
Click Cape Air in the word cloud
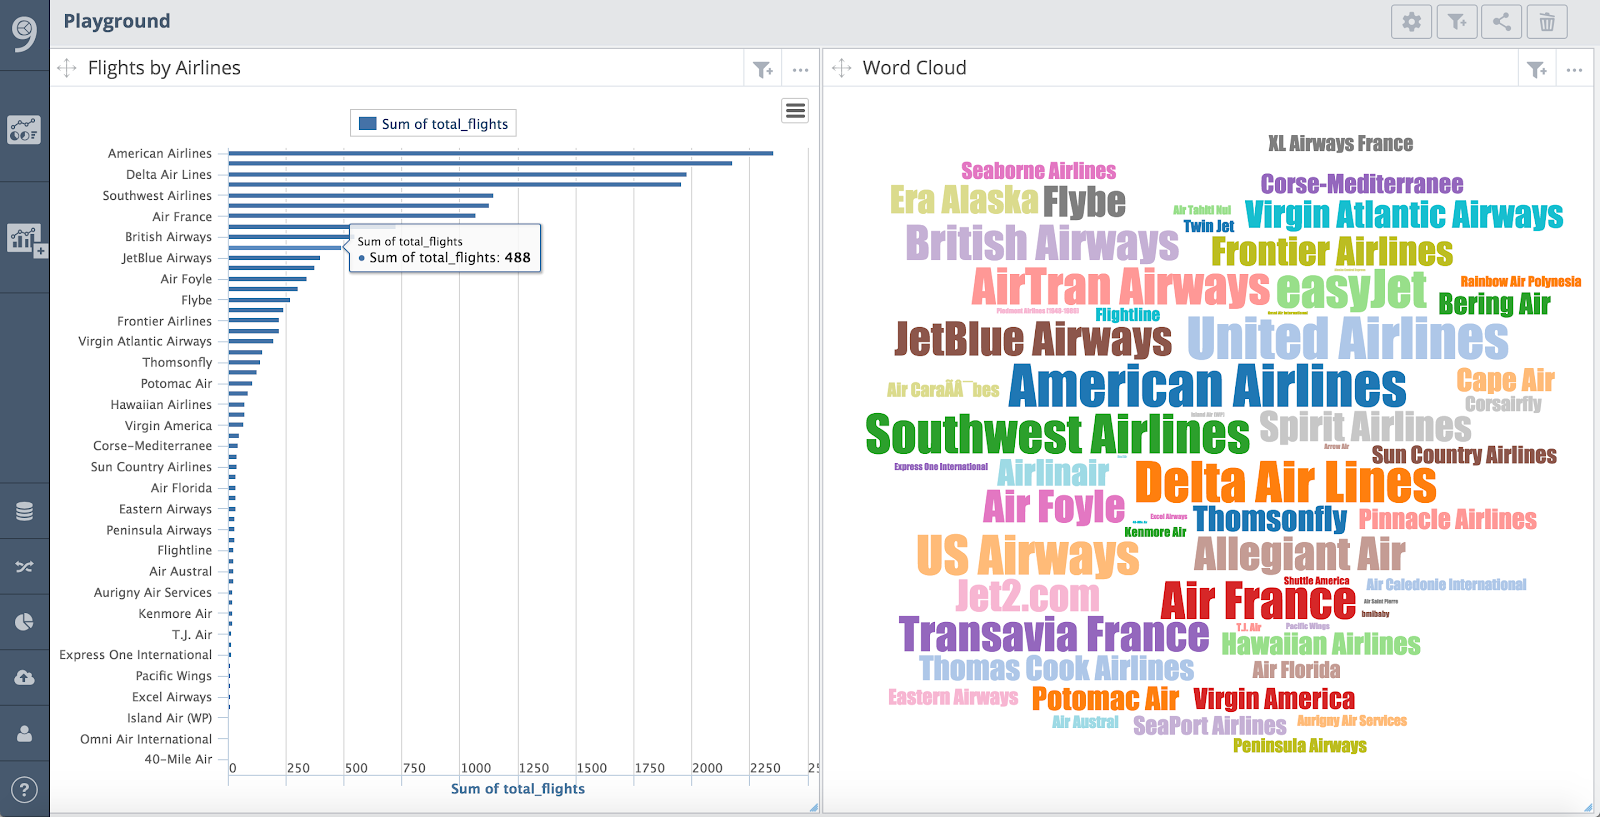tap(1506, 380)
